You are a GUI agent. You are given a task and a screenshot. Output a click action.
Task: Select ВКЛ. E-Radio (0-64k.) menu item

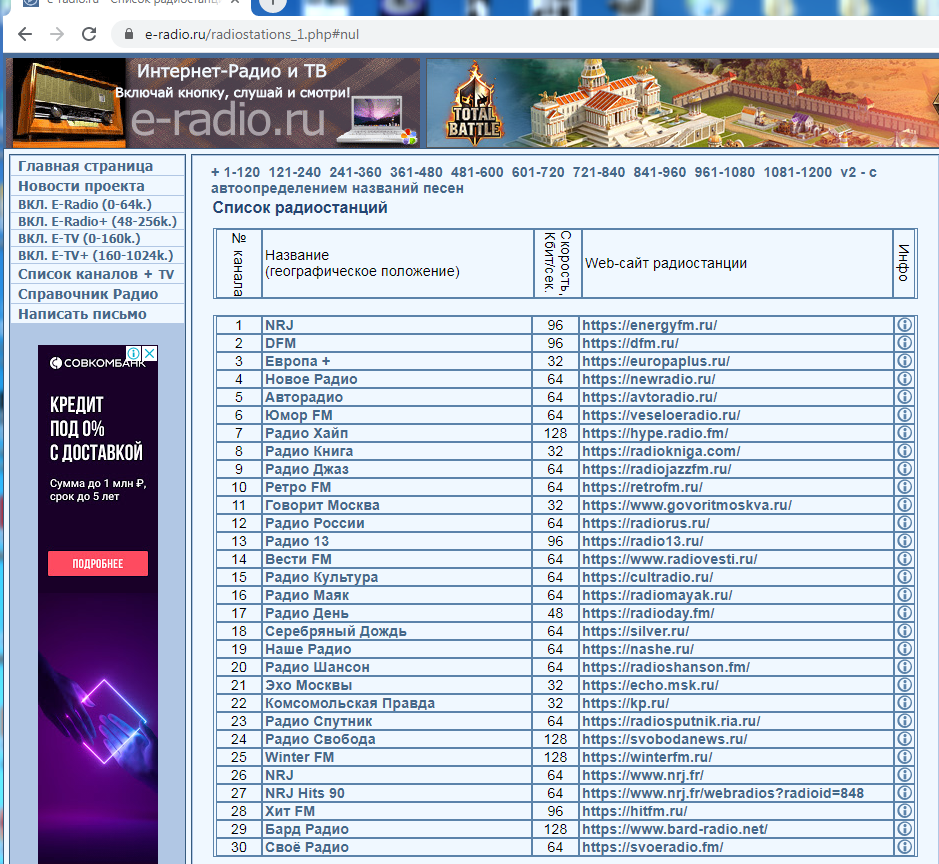85,204
